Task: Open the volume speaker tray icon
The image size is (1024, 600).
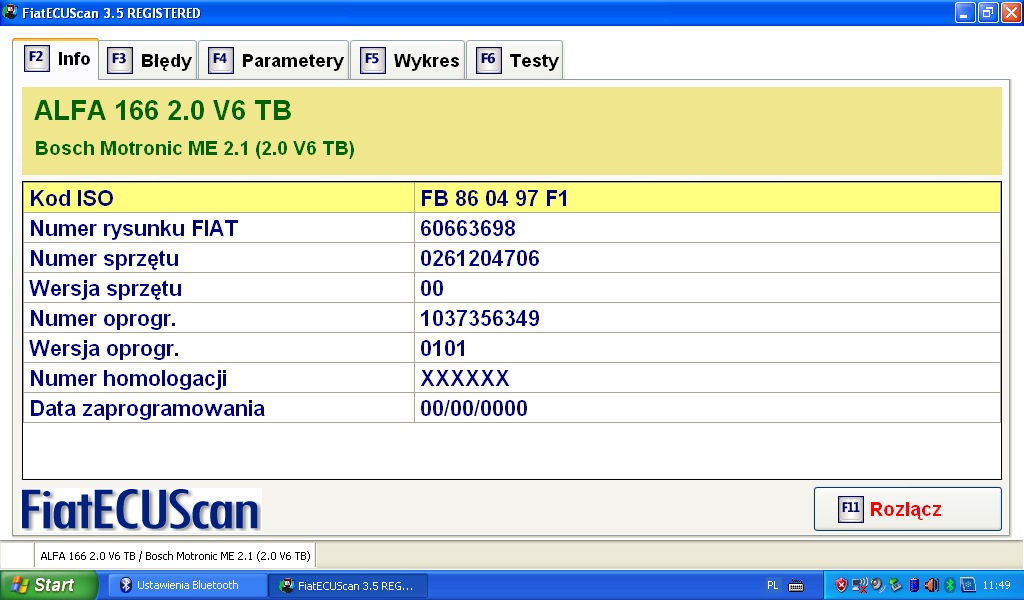Action: [x=931, y=585]
